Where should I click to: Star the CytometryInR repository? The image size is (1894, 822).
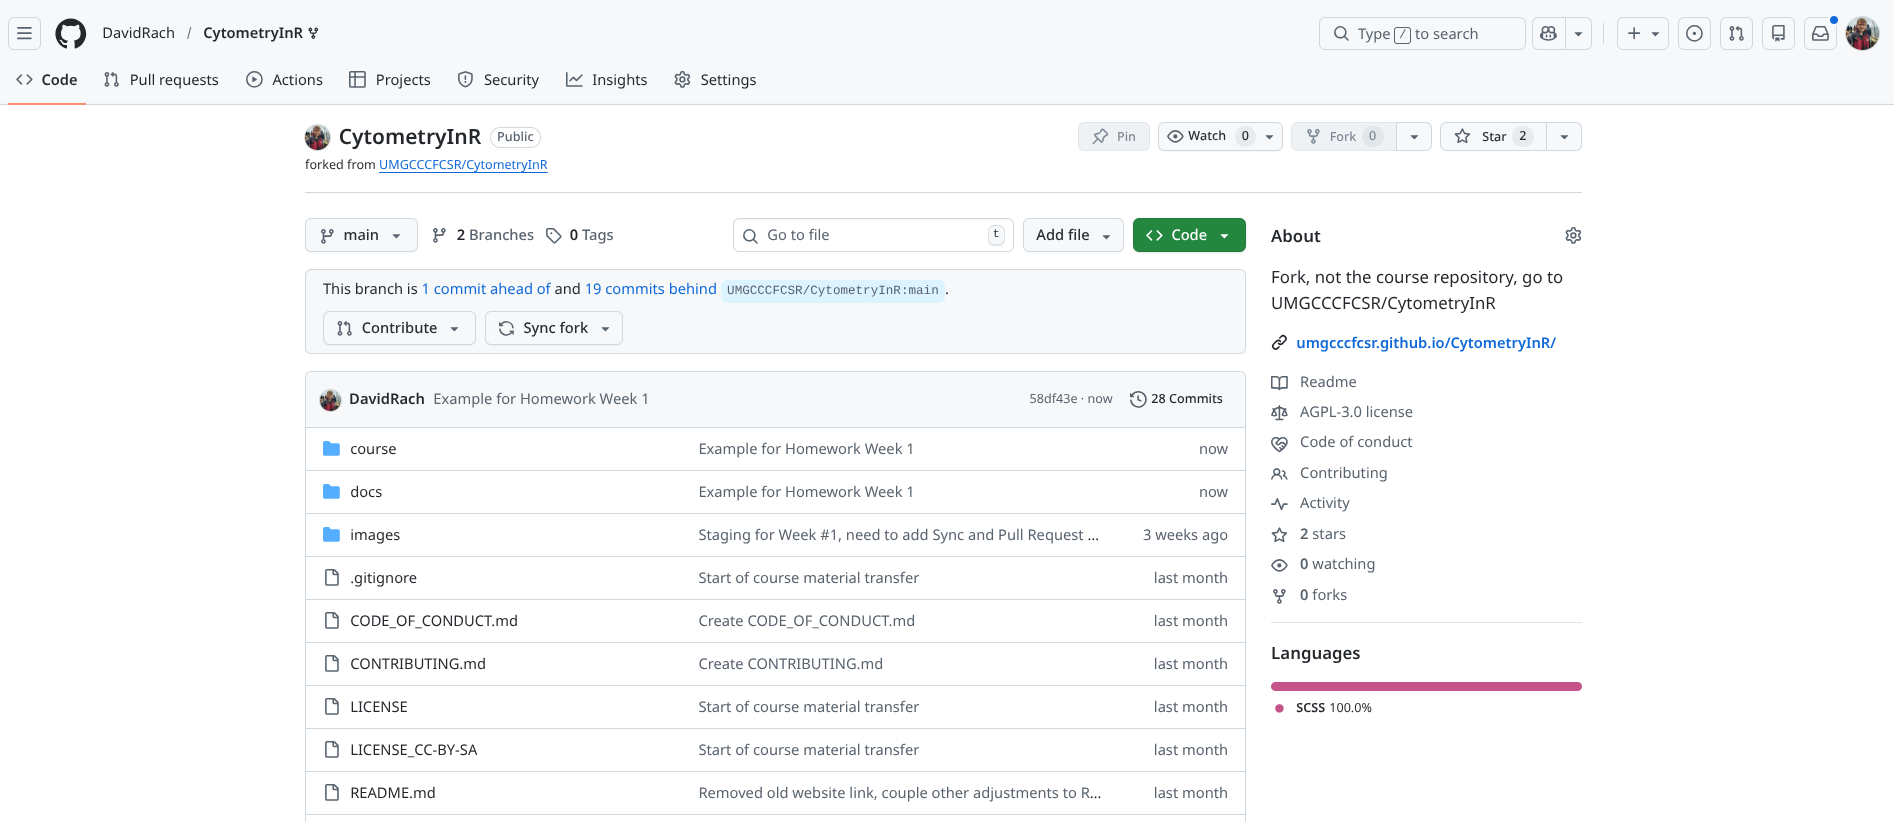[x=1493, y=136]
